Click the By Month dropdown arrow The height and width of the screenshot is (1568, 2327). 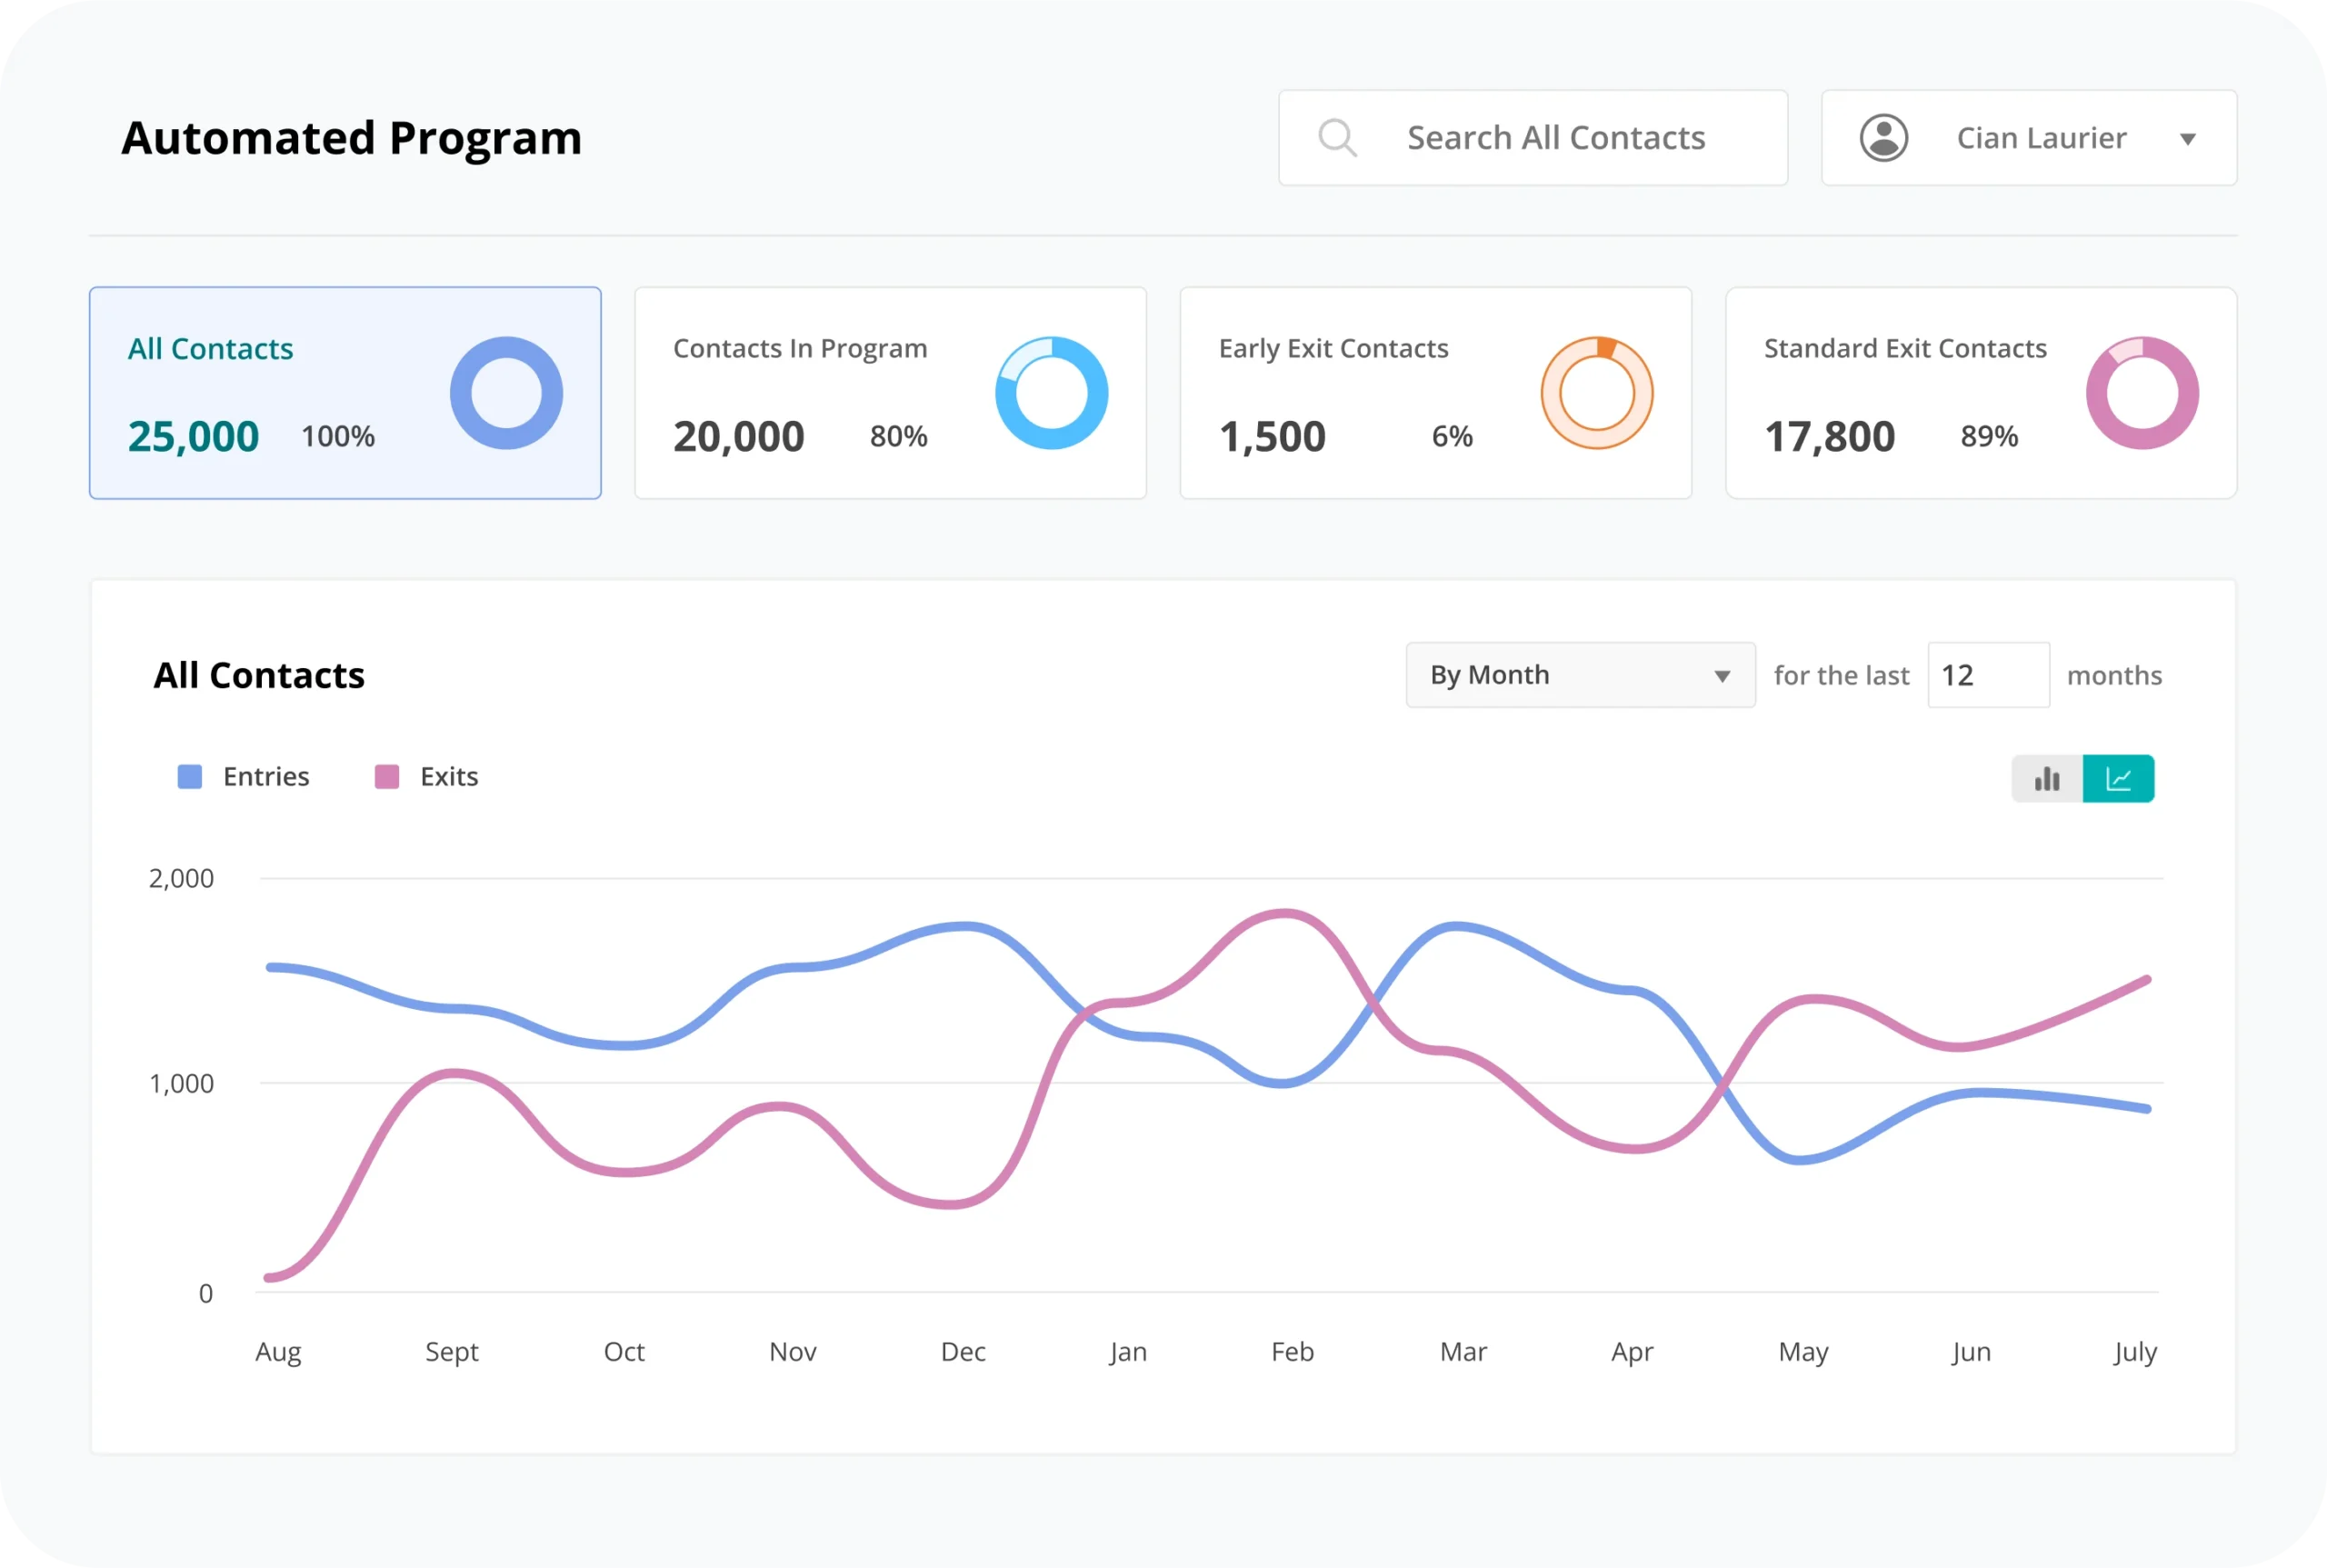point(1722,676)
